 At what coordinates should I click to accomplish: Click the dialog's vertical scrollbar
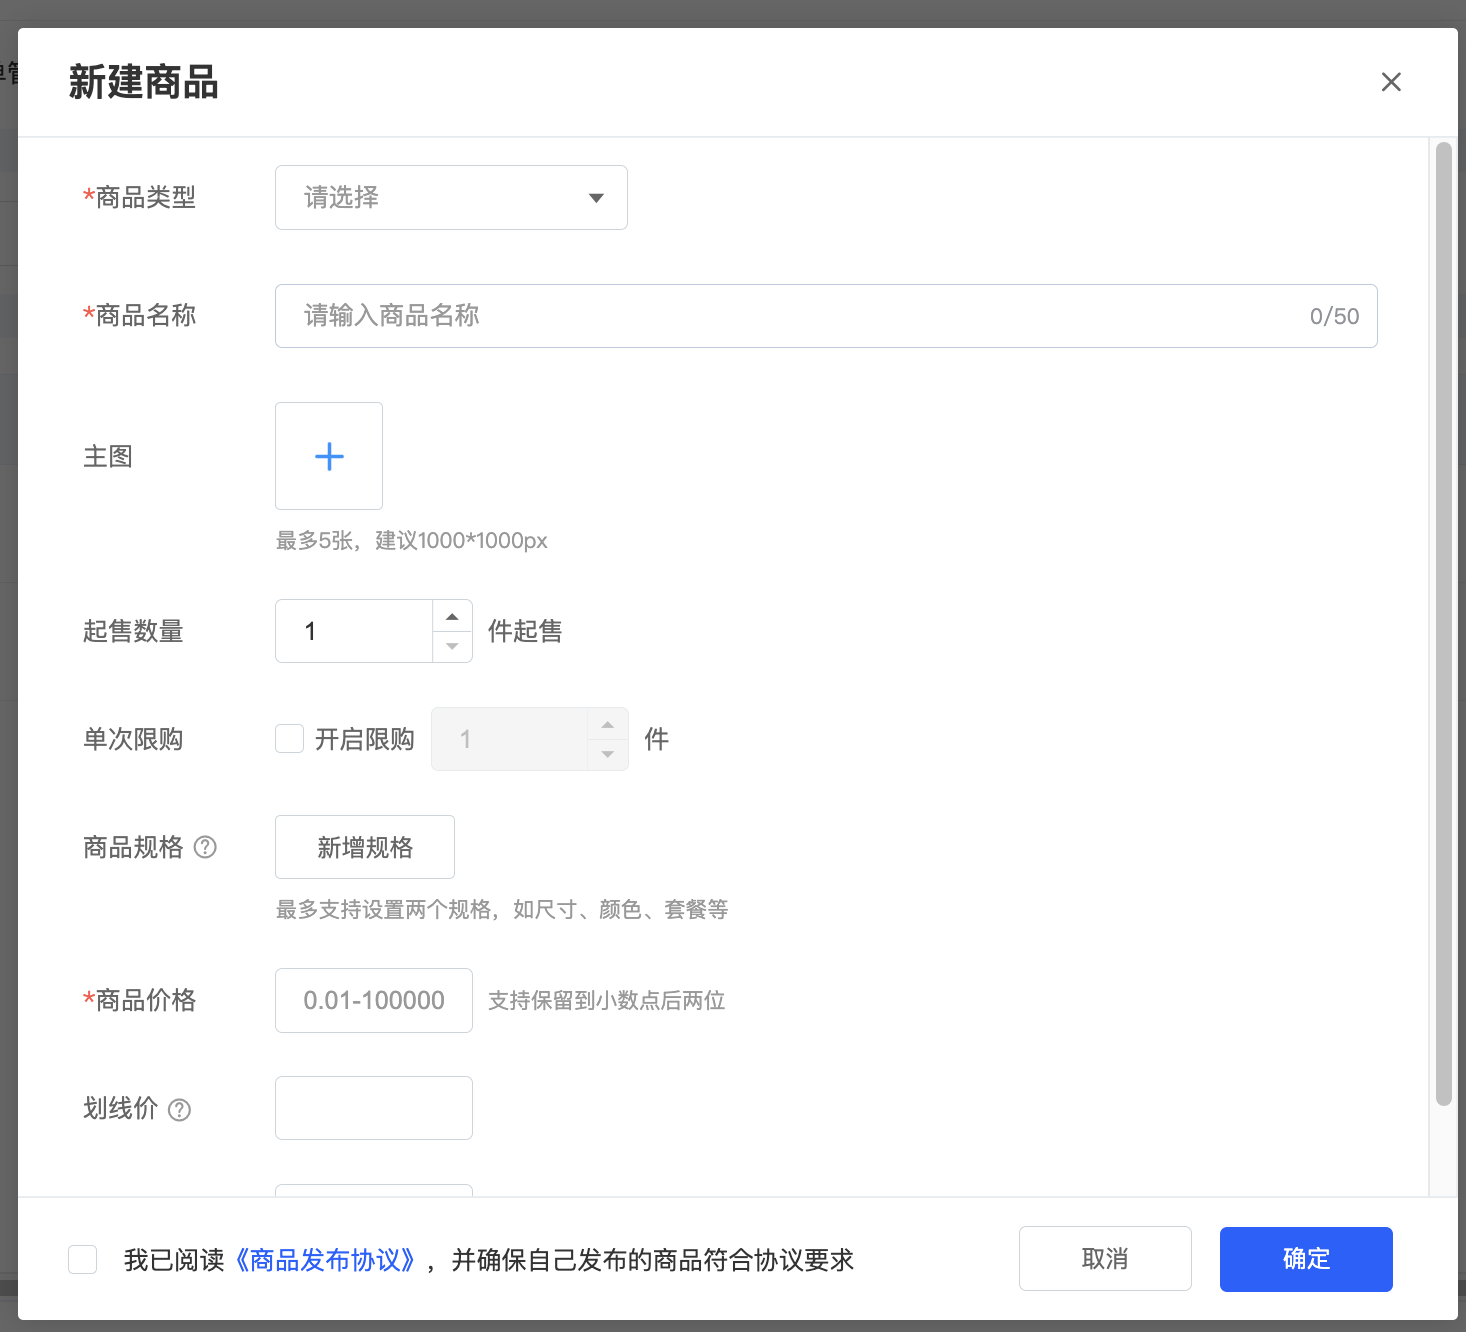pos(1443,620)
